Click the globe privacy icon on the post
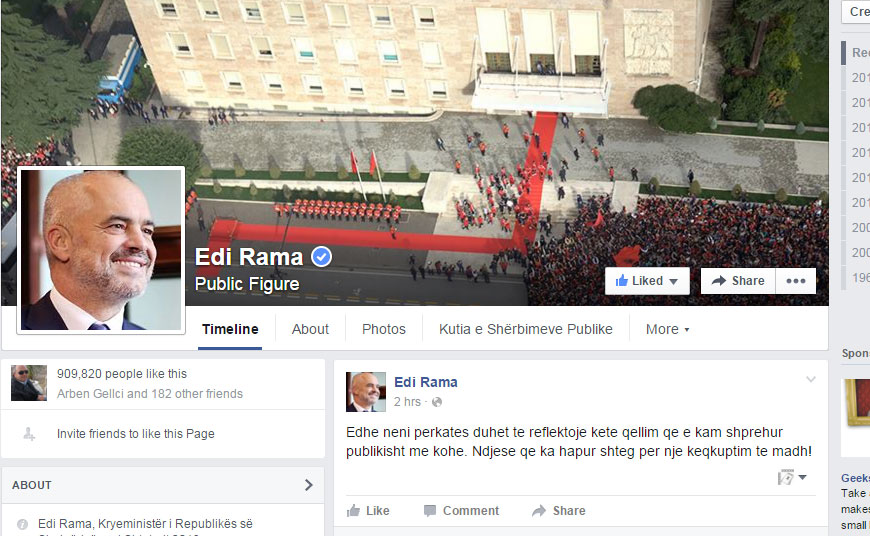 point(437,402)
